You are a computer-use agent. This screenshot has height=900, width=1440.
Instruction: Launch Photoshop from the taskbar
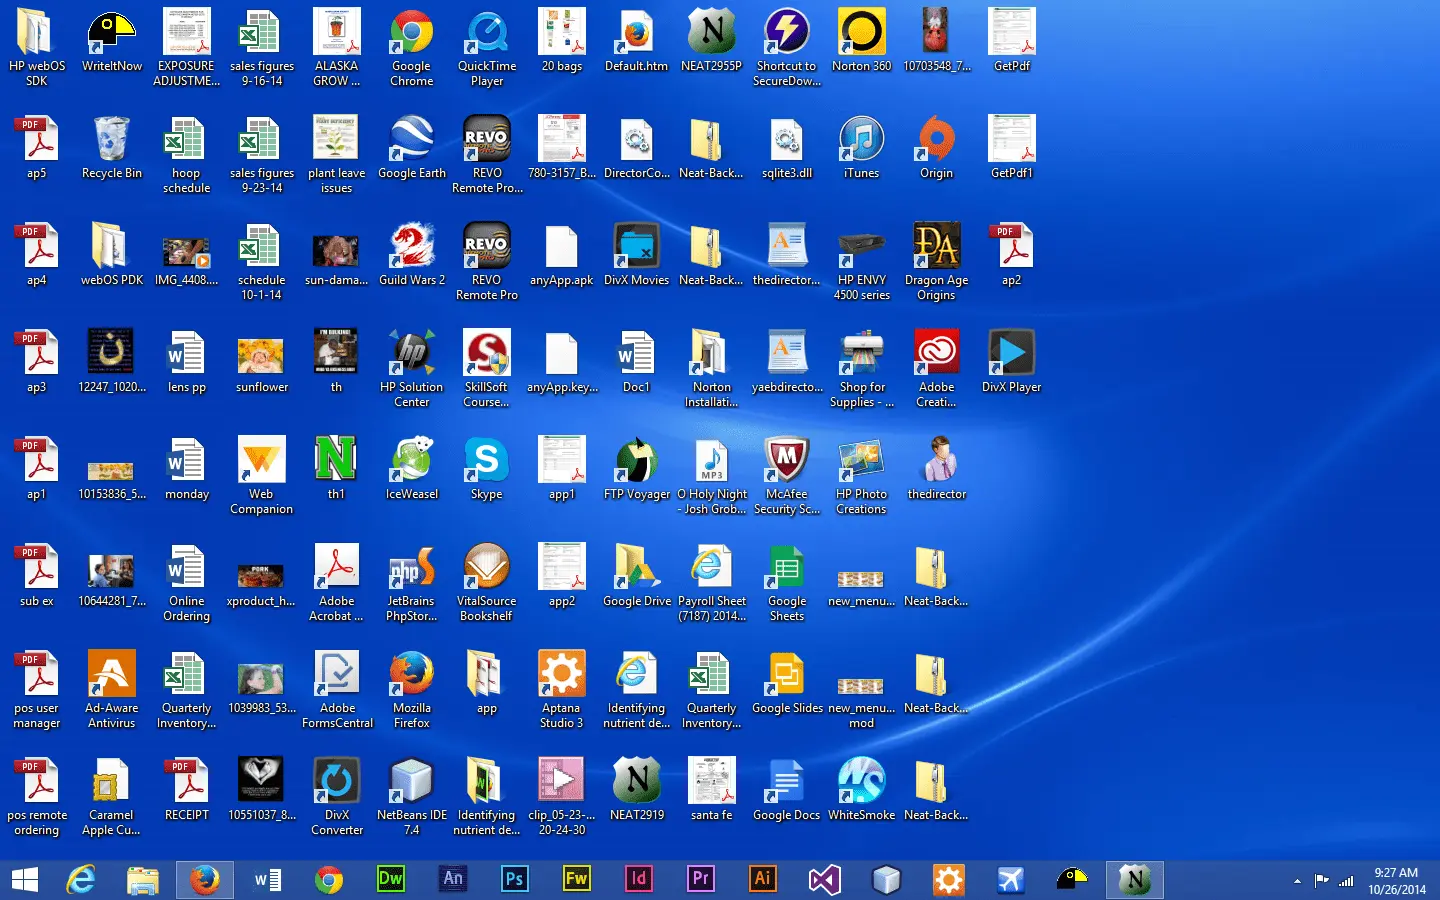coord(514,879)
